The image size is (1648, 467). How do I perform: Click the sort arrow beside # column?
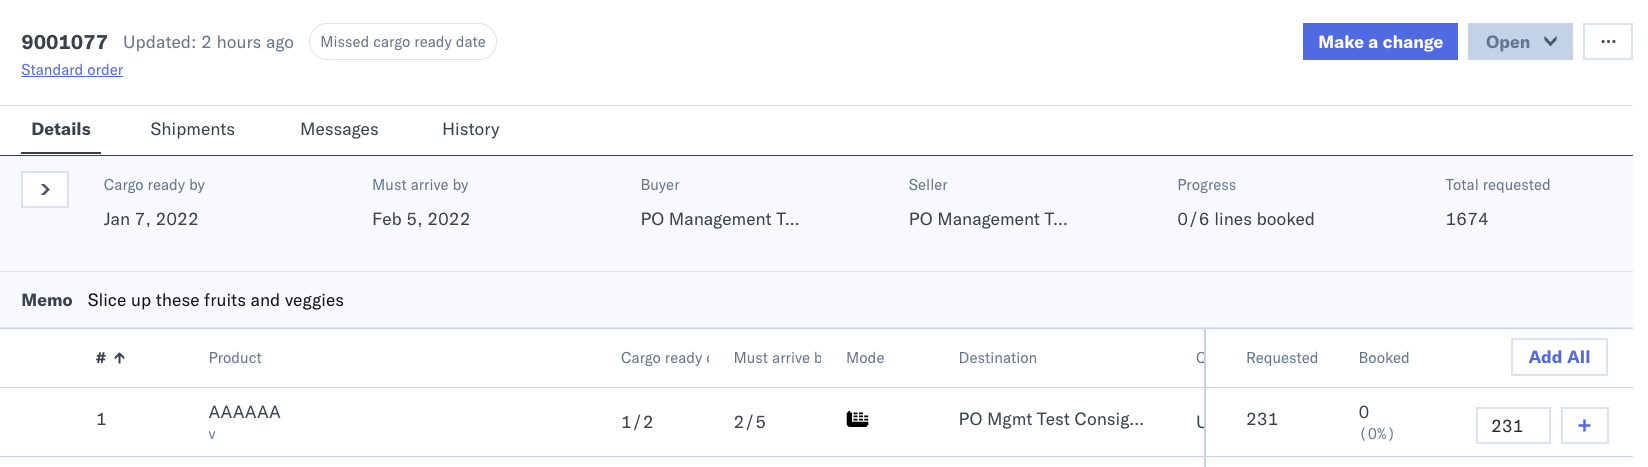(119, 358)
